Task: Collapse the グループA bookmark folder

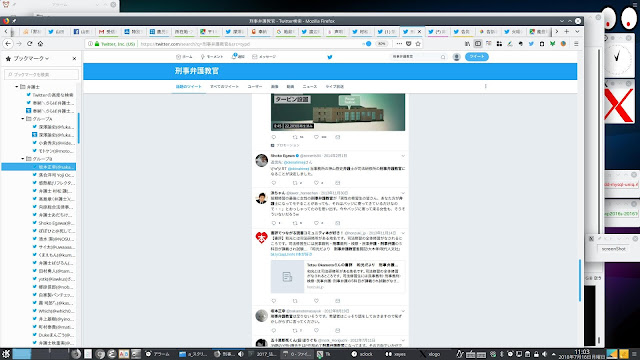Action: [22, 119]
